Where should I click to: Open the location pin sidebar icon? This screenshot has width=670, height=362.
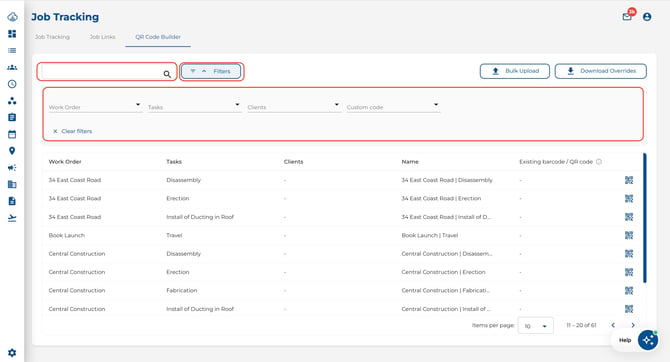(12, 151)
